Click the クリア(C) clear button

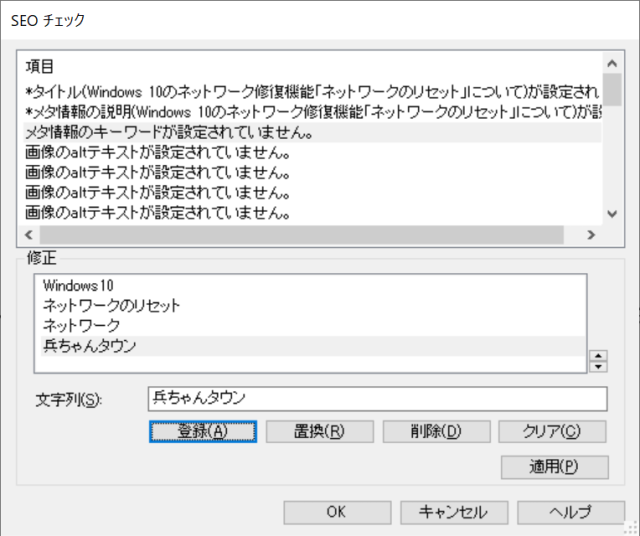[552, 431]
